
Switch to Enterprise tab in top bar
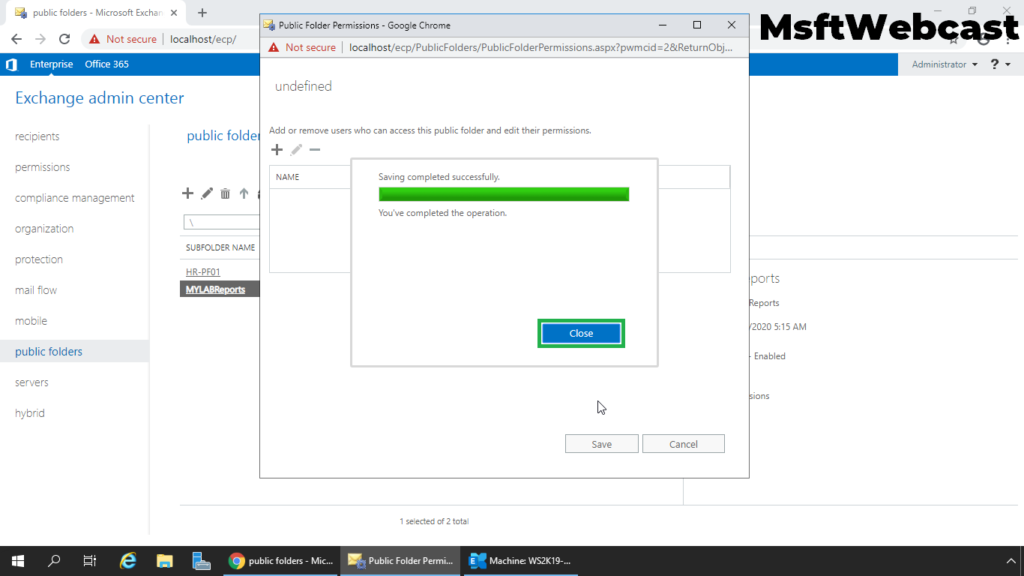coord(52,64)
